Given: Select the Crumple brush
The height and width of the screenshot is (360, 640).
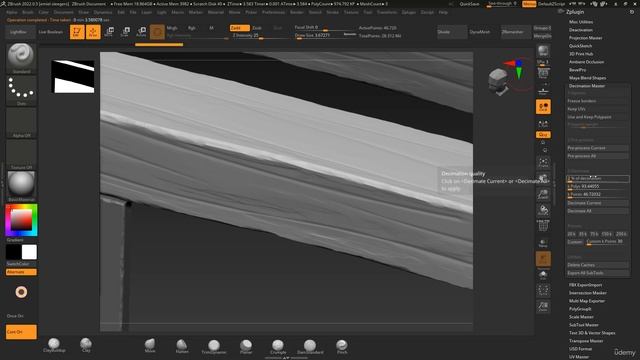Looking at the screenshot, I should pyautogui.click(x=278, y=346).
